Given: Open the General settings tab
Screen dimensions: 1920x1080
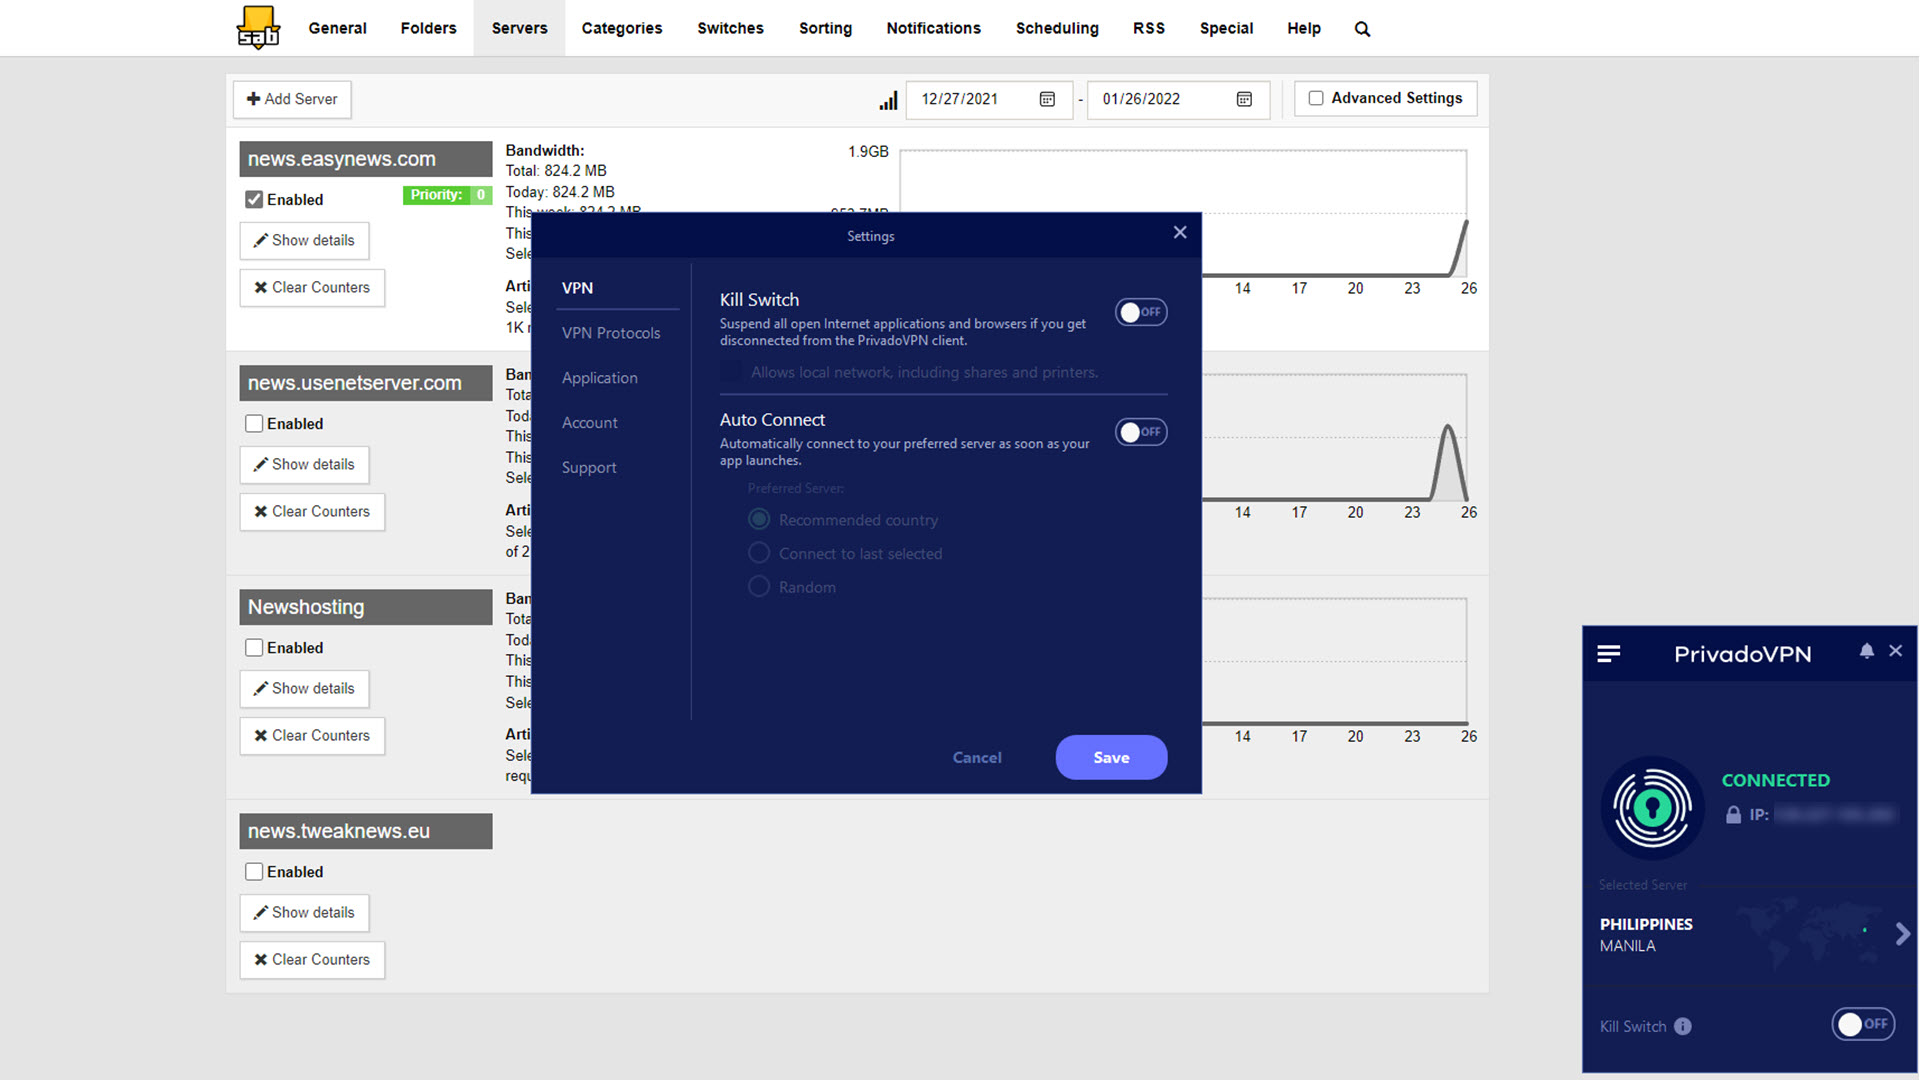Looking at the screenshot, I should click(x=337, y=28).
